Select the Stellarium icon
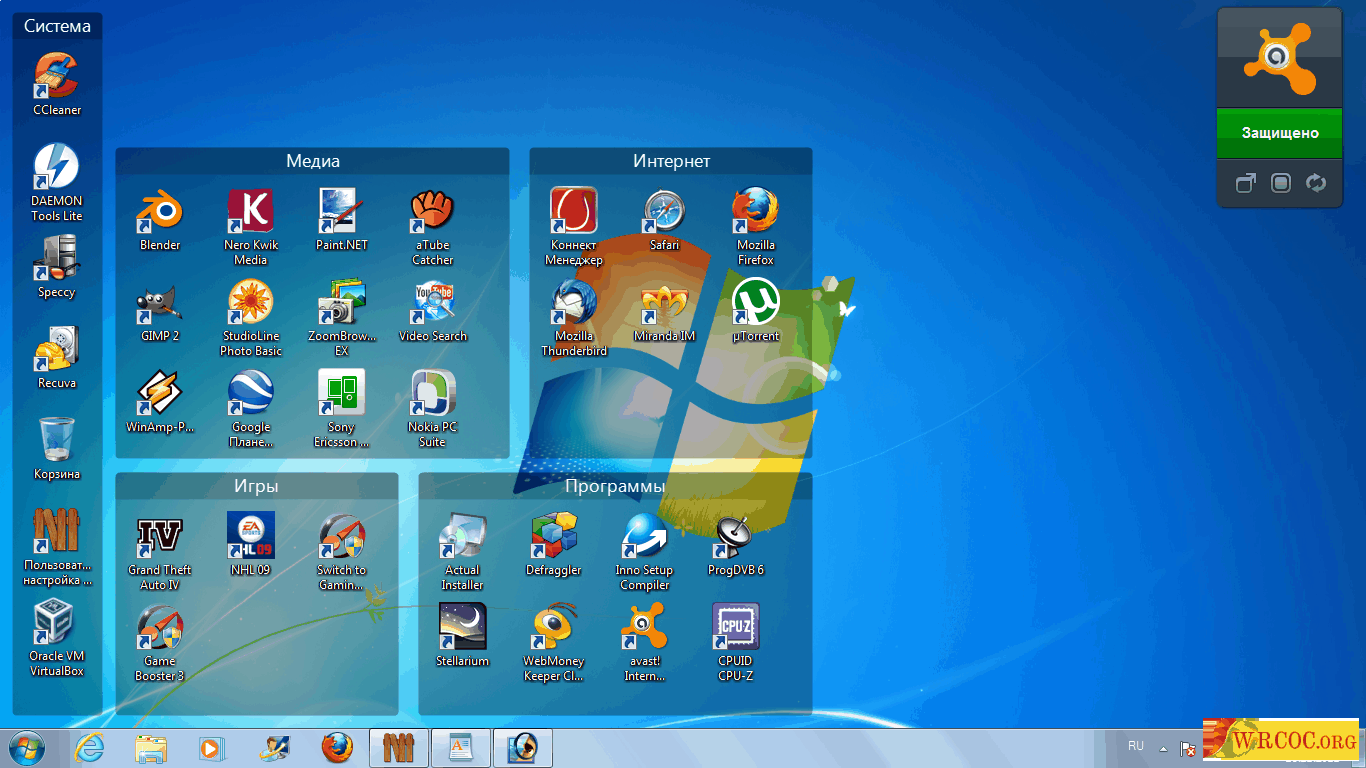 coord(463,636)
